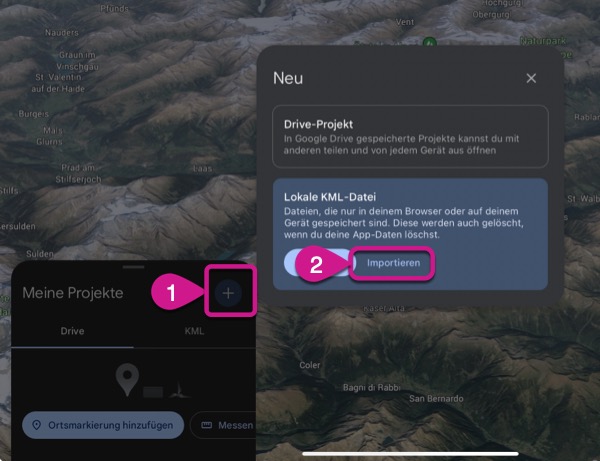The width and height of the screenshot is (600, 461).
Task: Tap the iOS home indicator bar
Action: [x=410, y=454]
